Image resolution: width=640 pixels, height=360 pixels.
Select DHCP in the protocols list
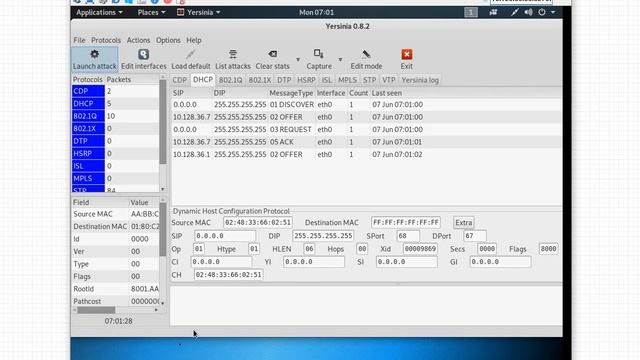[x=88, y=104]
